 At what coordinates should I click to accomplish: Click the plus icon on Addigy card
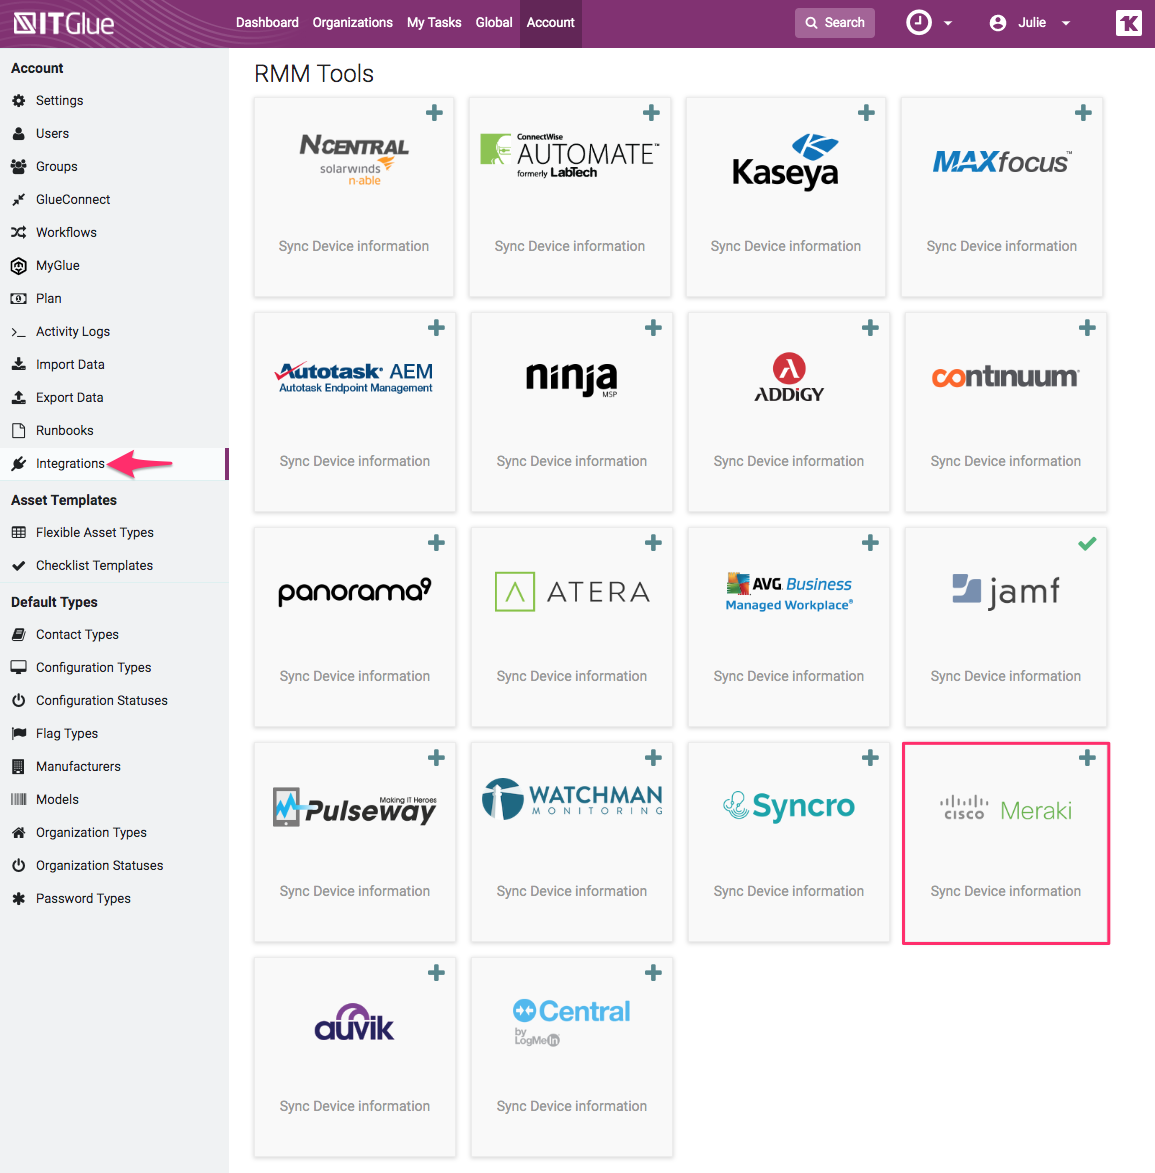click(x=870, y=328)
